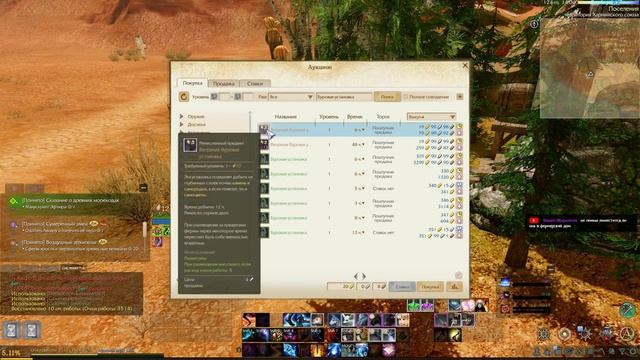This screenshot has width=640, height=360.
Task: Select the Покупка tab
Action: [x=192, y=83]
